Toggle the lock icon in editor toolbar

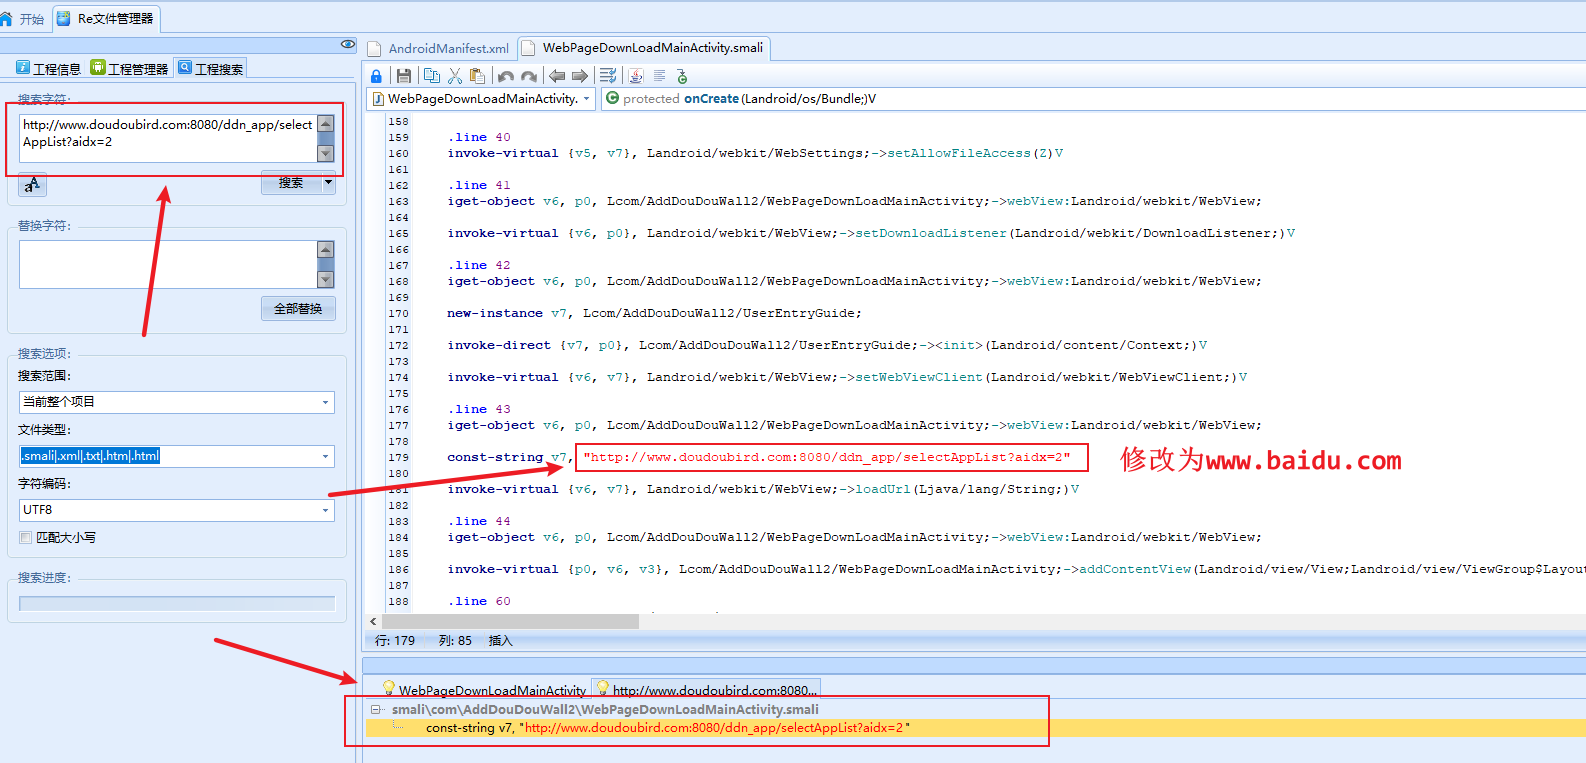tap(376, 76)
